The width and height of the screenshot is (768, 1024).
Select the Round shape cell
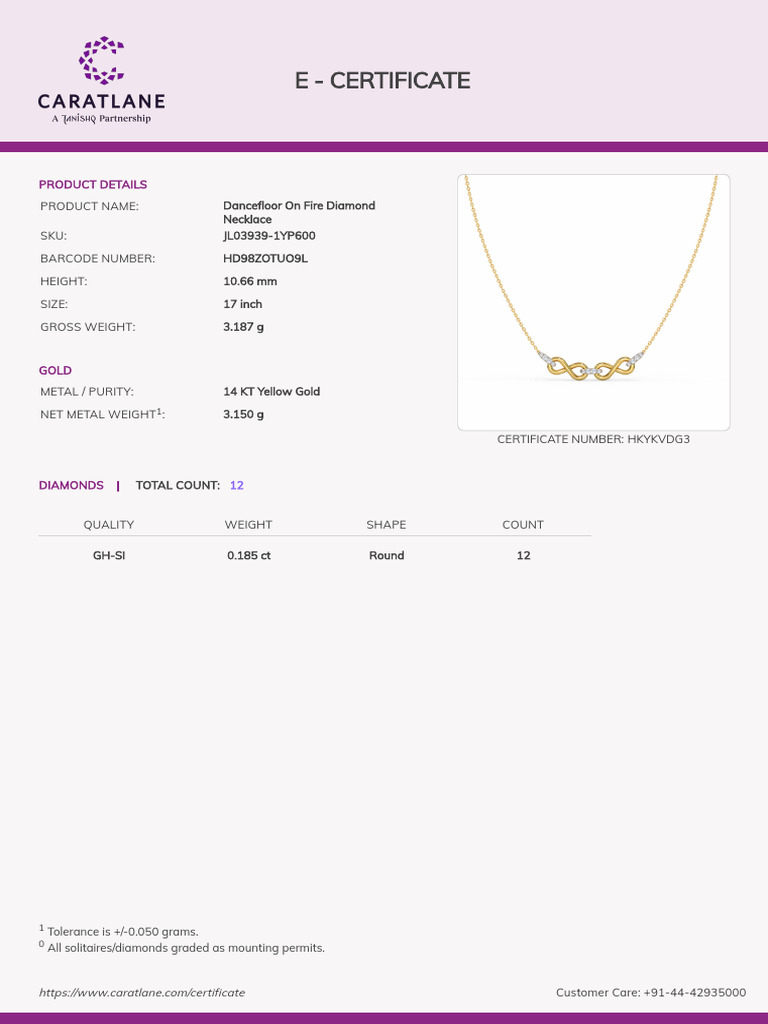pos(387,555)
